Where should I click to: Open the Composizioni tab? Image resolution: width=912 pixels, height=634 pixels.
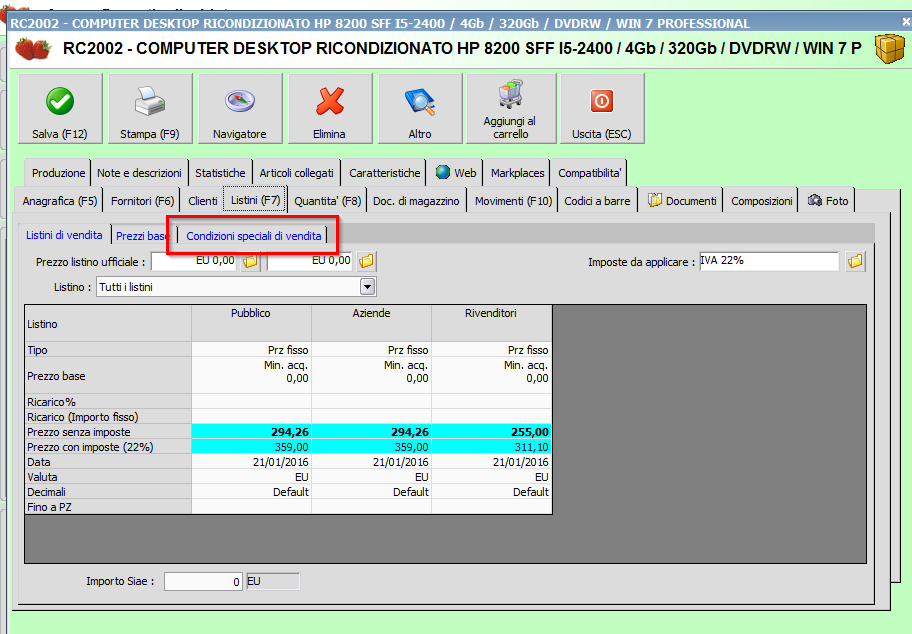point(761,201)
